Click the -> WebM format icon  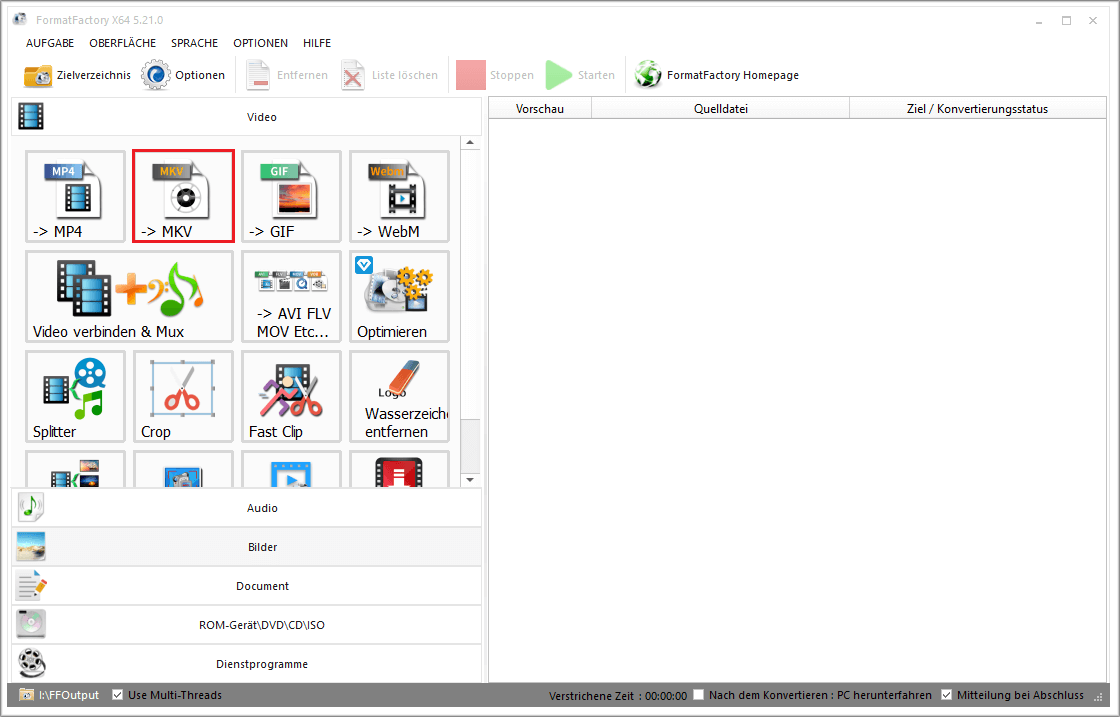(399, 196)
